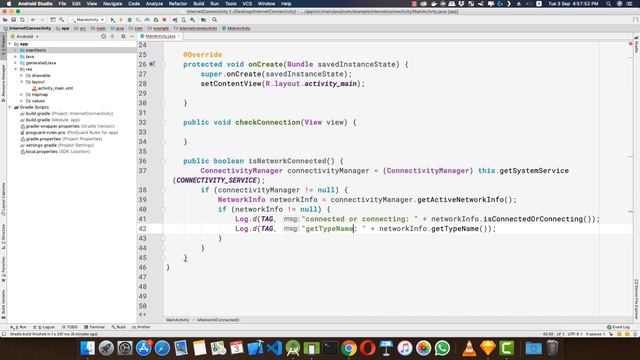Image resolution: width=640 pixels, height=360 pixels.
Task: Toggle the Gradle side tool window
Action: 636,44
